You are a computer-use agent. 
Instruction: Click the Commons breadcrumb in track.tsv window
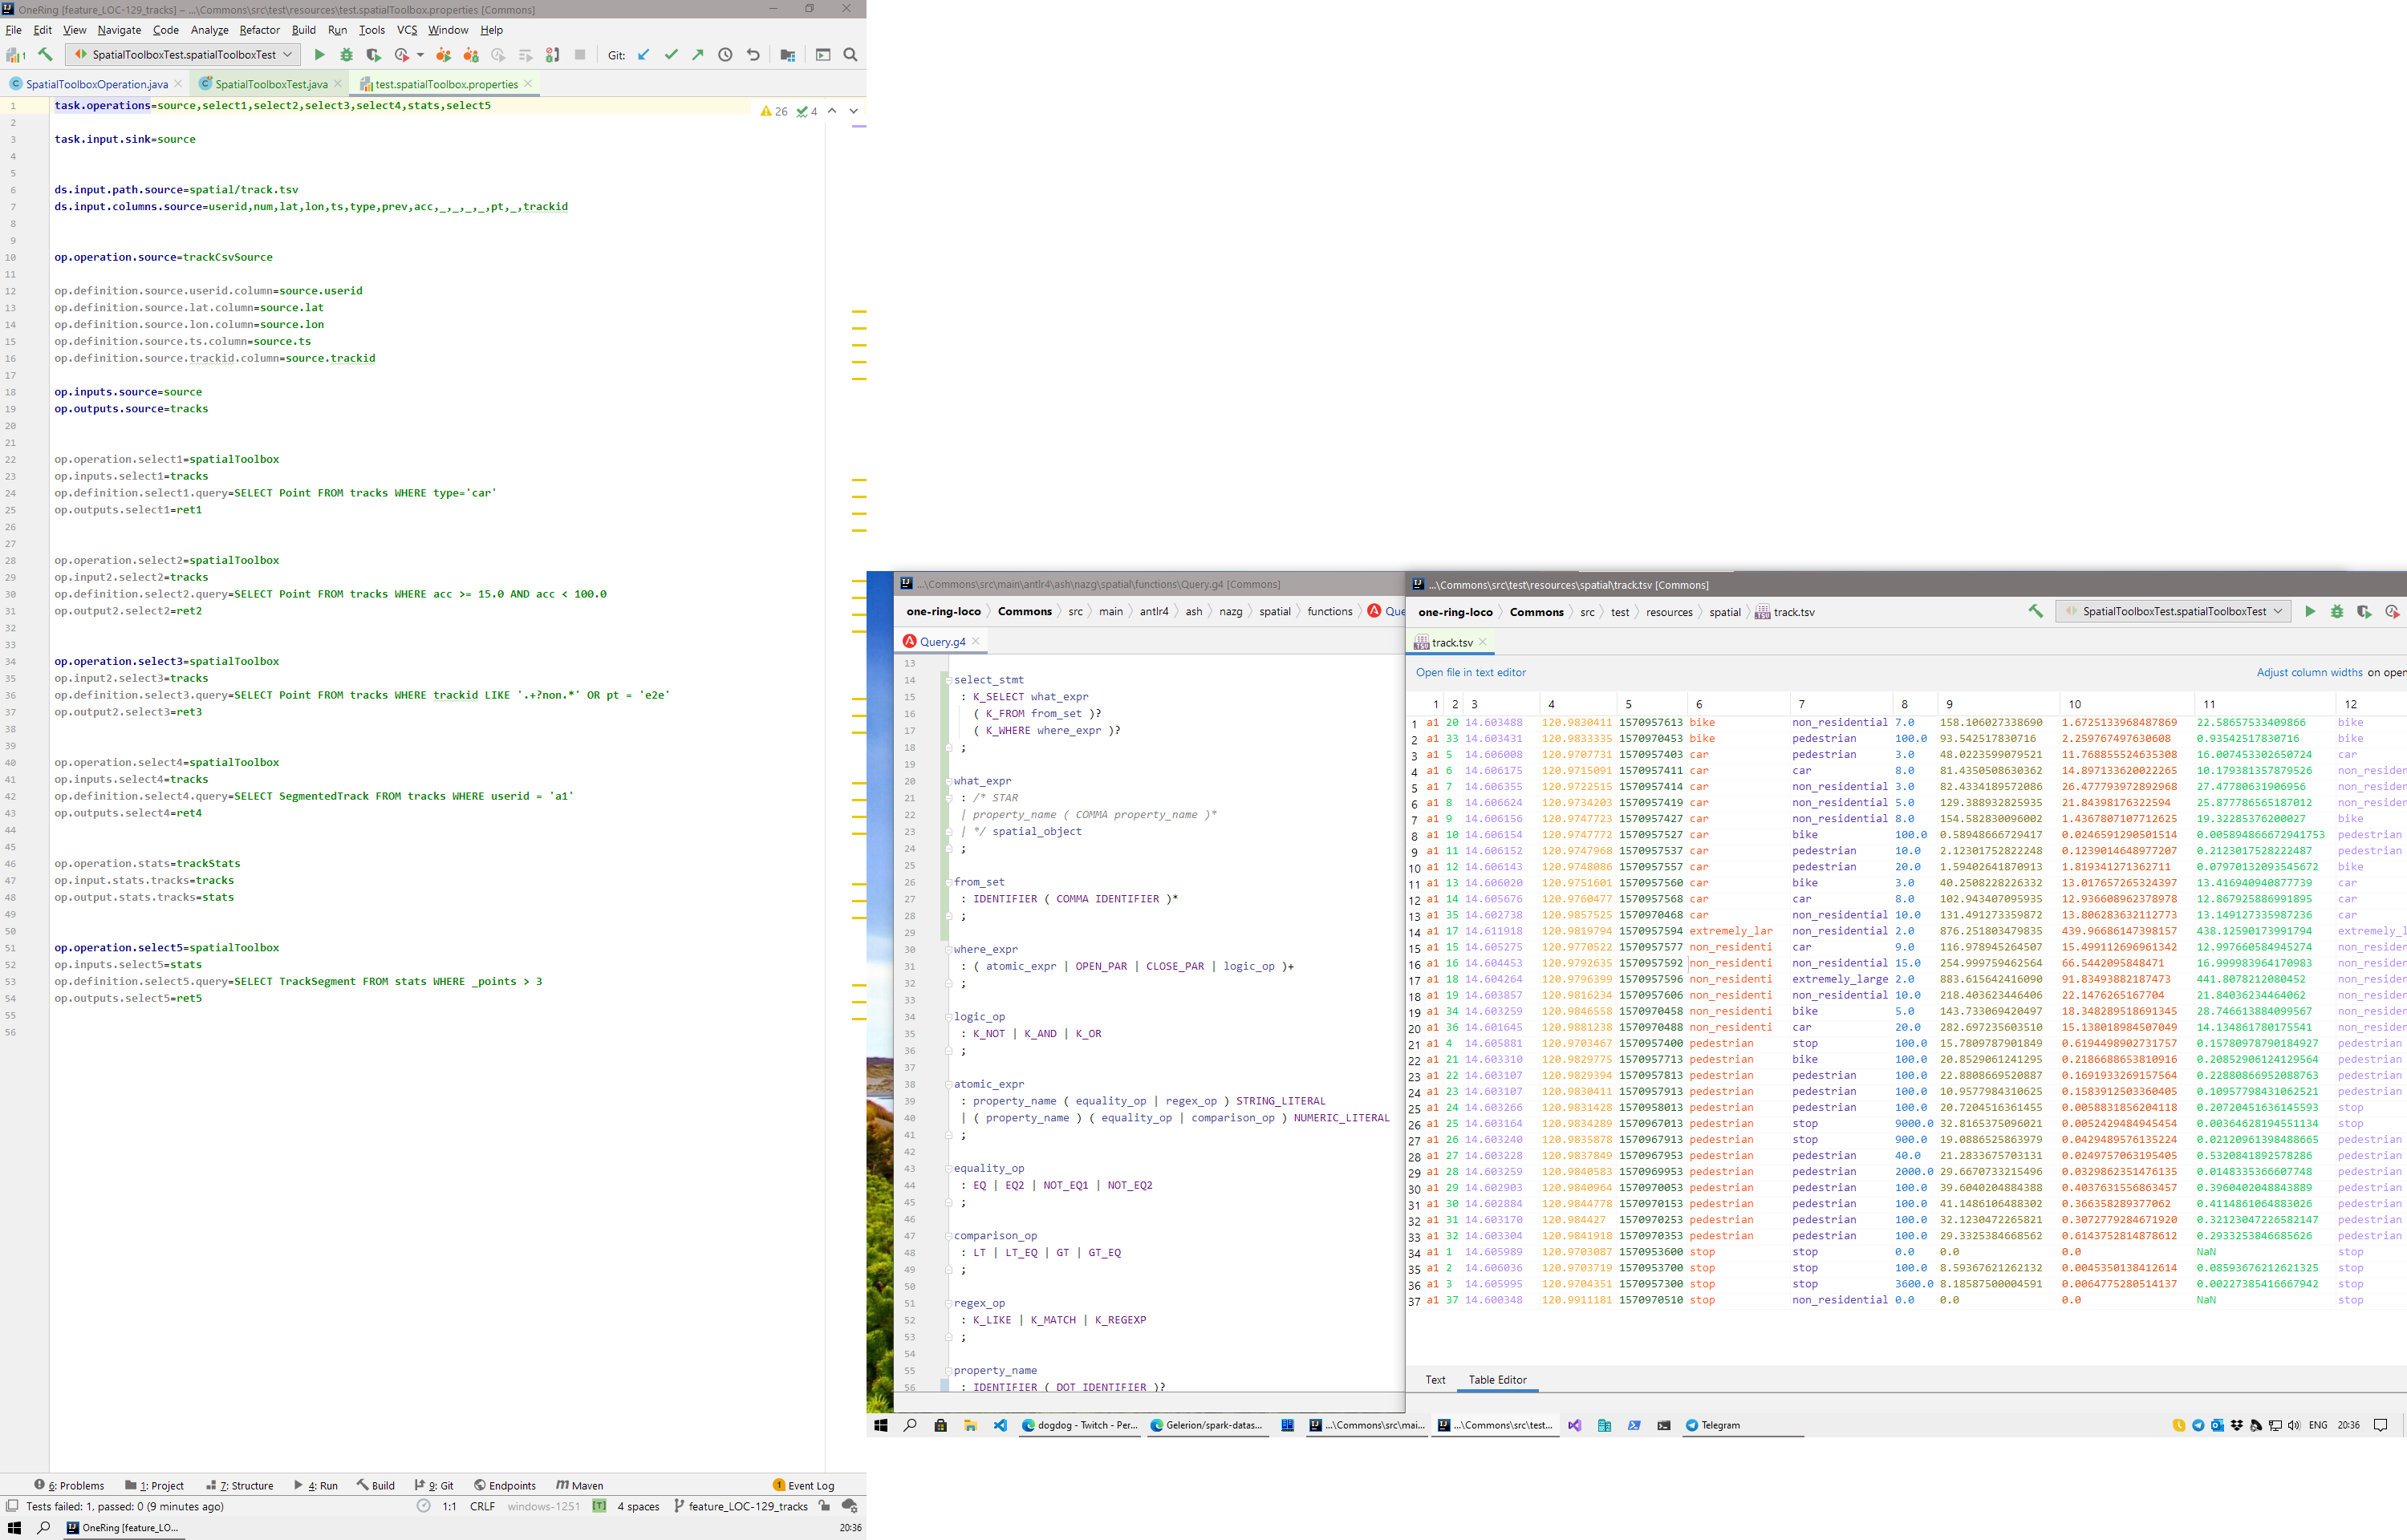click(x=1536, y=612)
